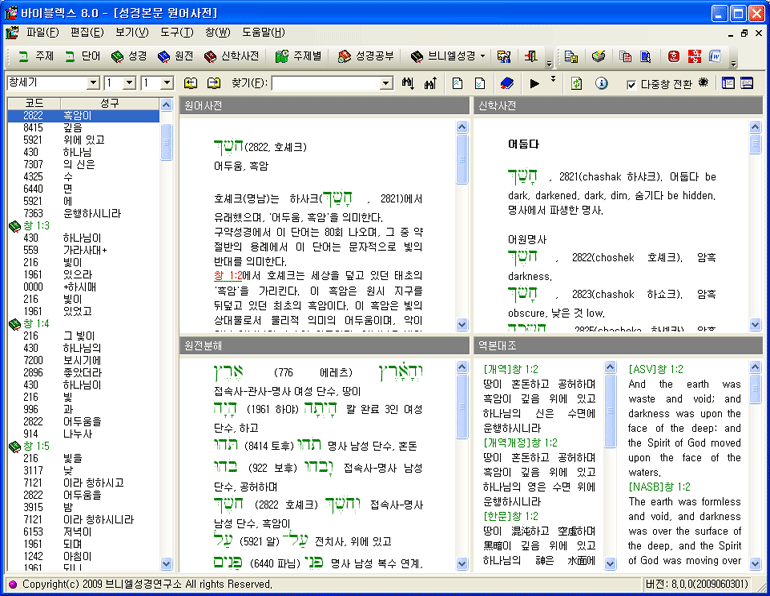Open the 성경공부 toolbar item
The width and height of the screenshot is (770, 596).
tap(365, 56)
